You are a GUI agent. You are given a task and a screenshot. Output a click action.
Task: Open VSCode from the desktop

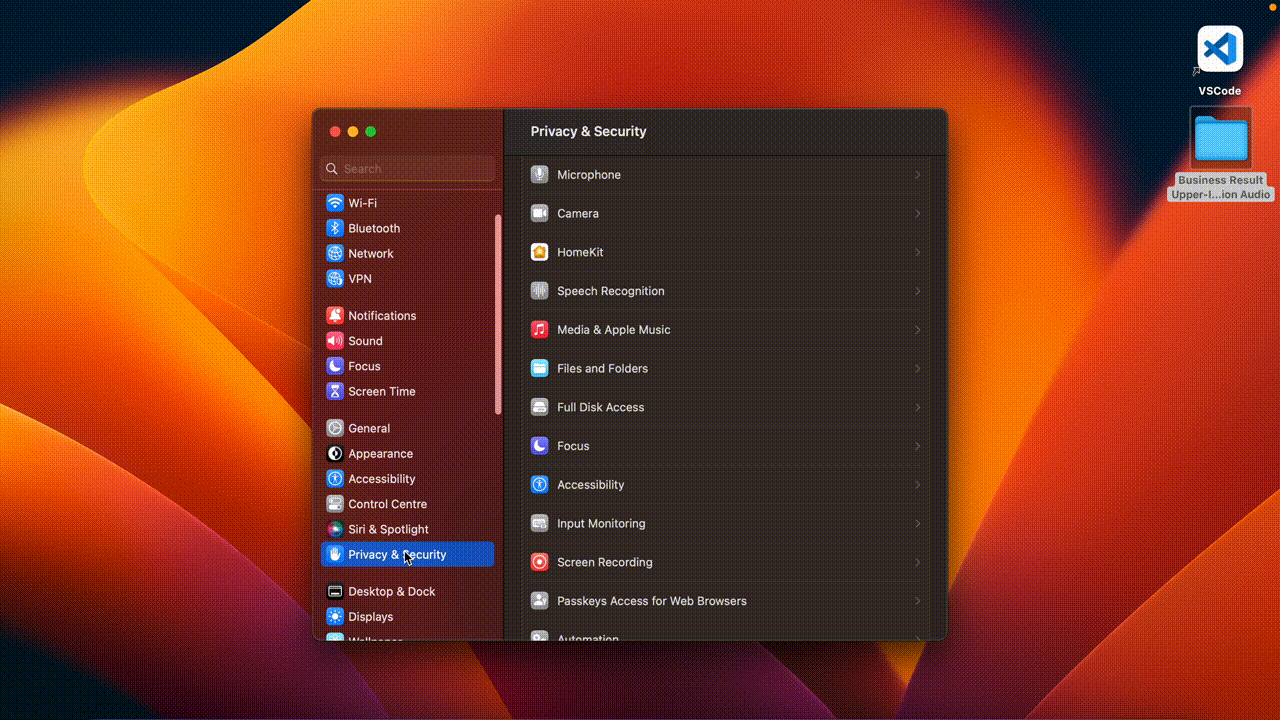(x=1219, y=50)
